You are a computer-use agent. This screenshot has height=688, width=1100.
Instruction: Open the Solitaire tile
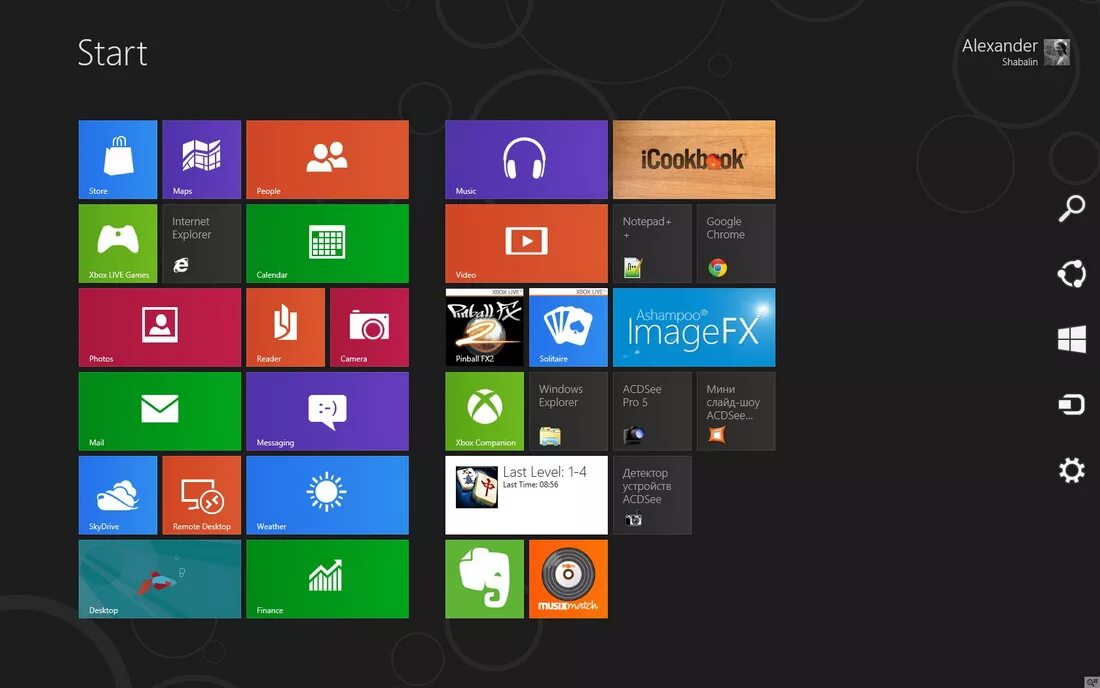pos(568,327)
